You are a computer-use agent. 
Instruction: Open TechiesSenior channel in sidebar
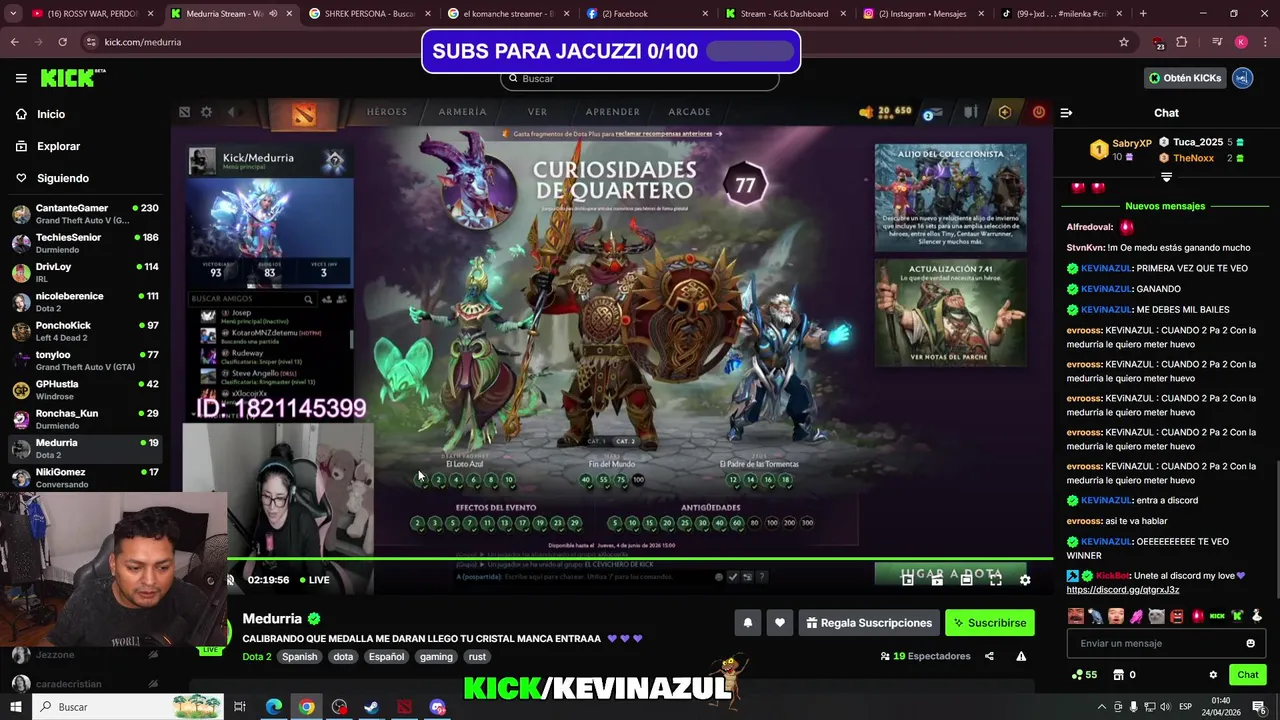(86, 243)
